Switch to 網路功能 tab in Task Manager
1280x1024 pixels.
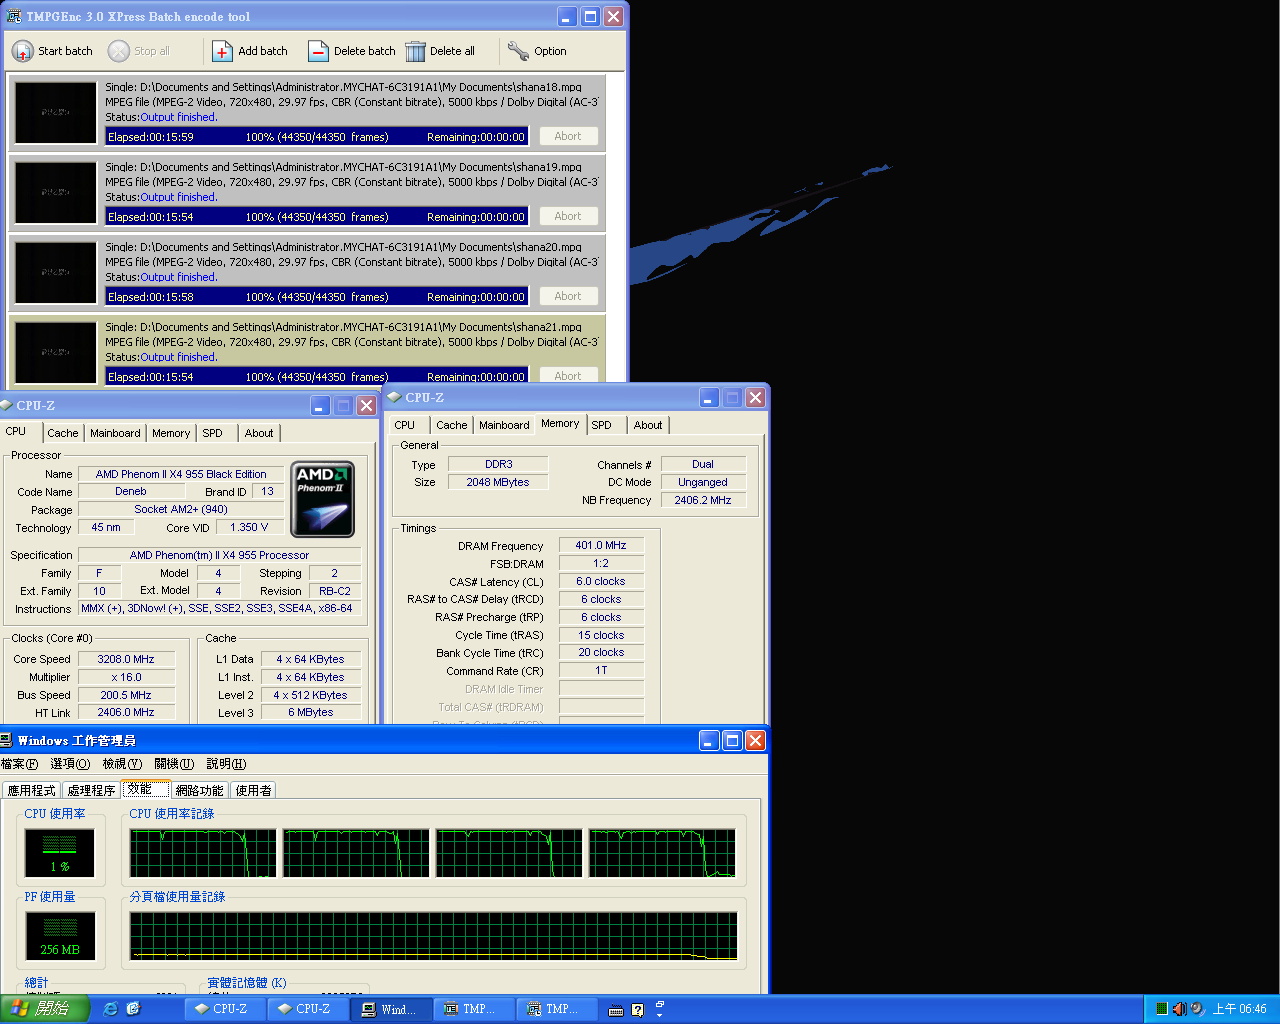coord(200,790)
